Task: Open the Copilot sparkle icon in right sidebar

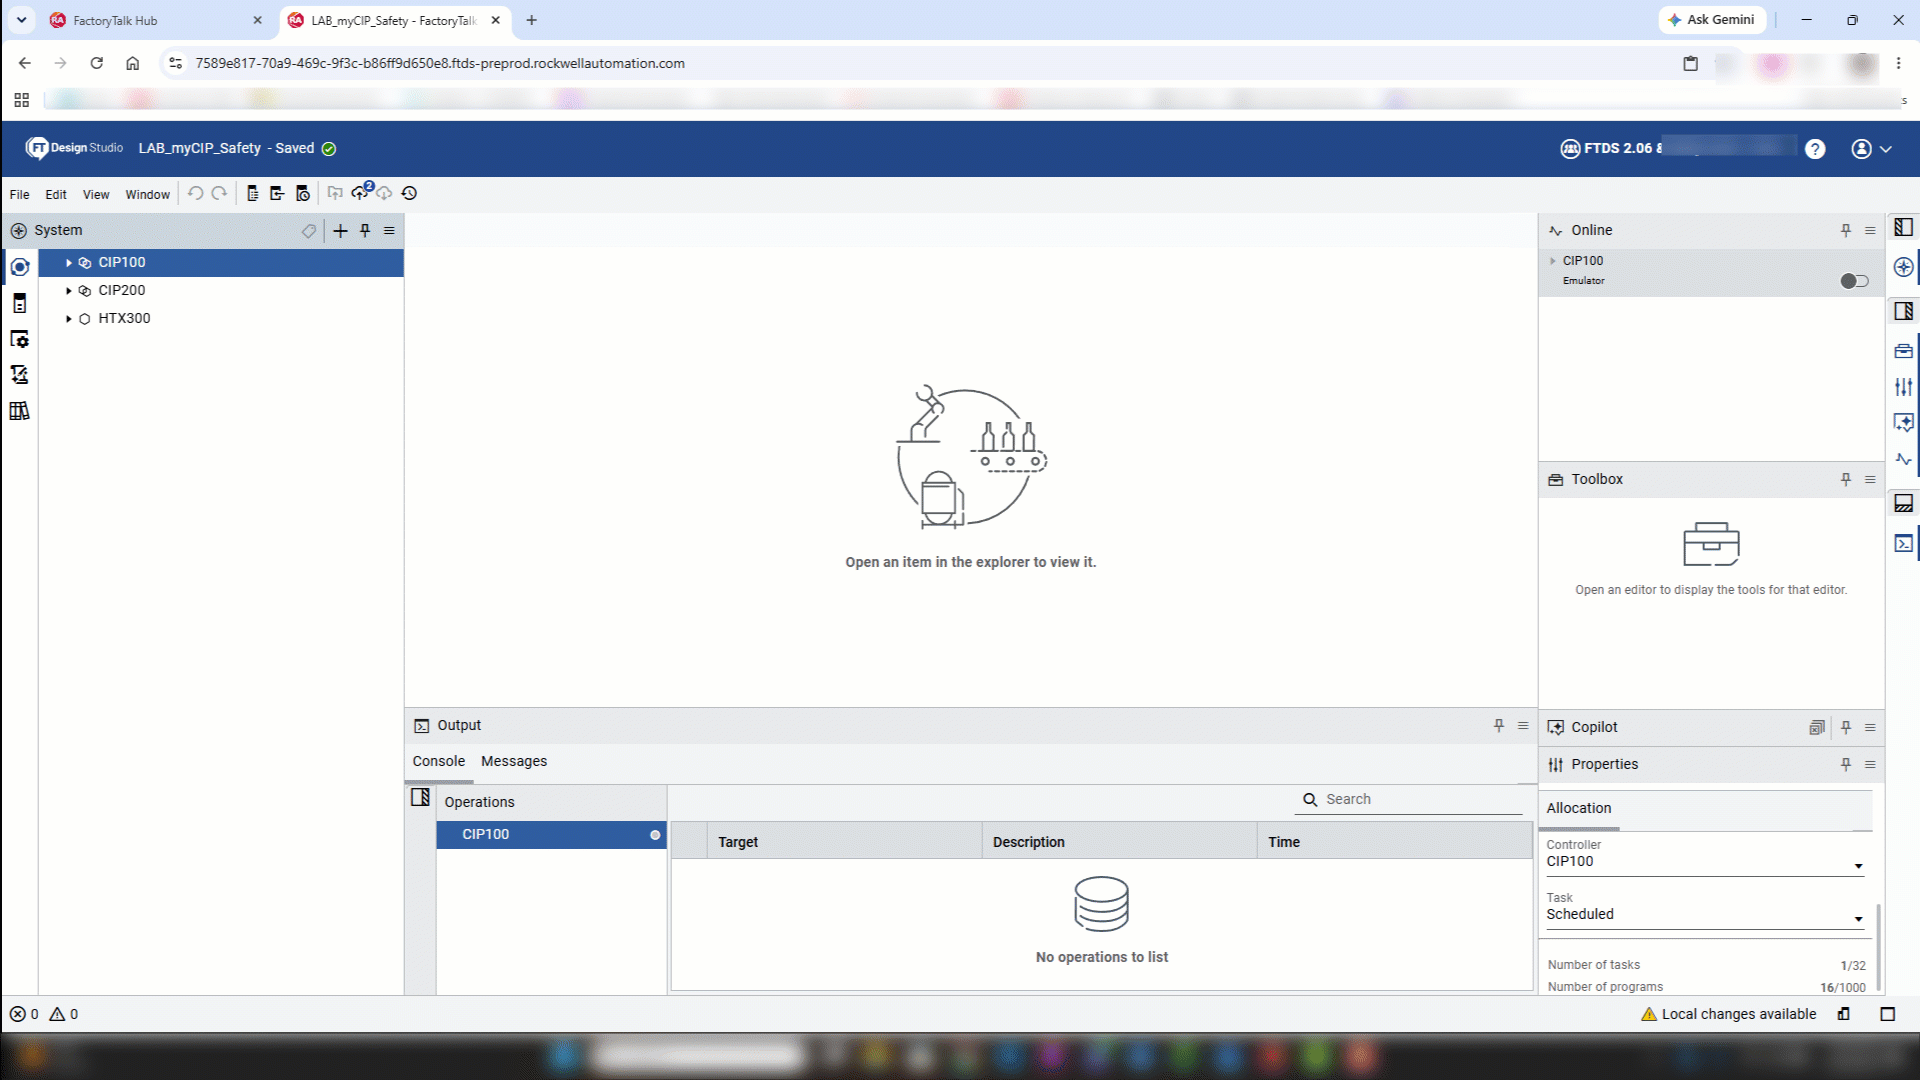Action: pos(1904,422)
